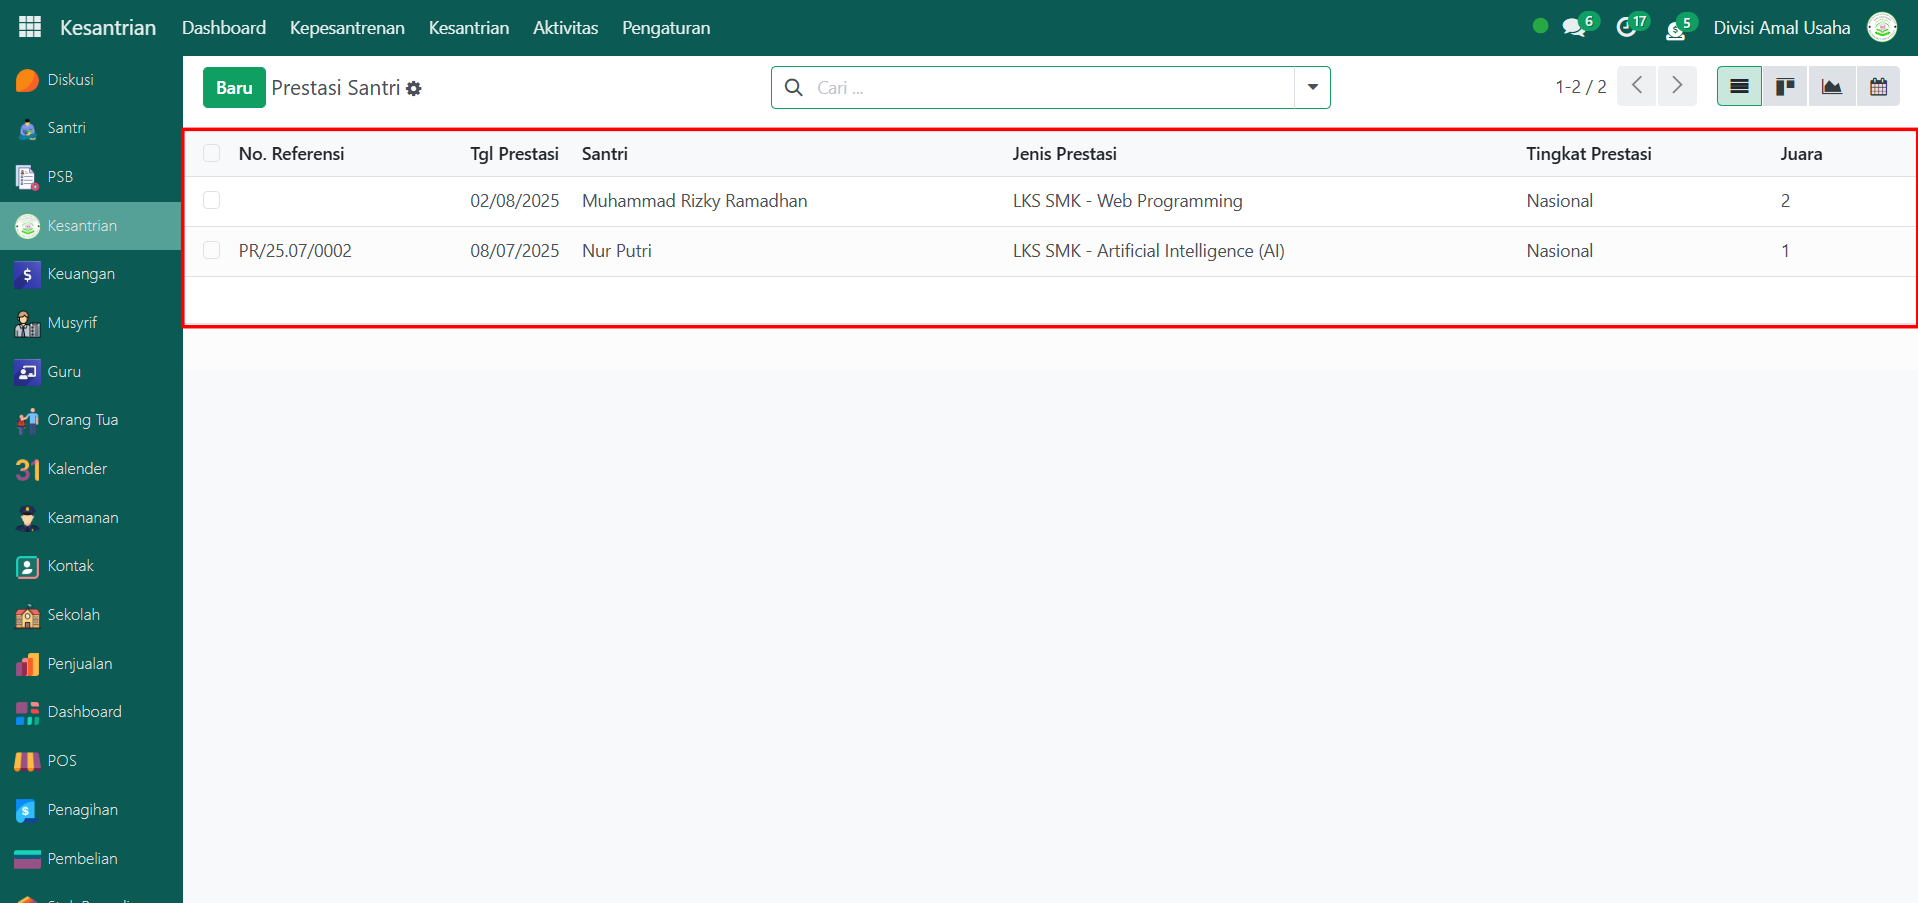The image size is (1918, 903).
Task: Tick the select-all checkbox in header
Action: [x=211, y=153]
